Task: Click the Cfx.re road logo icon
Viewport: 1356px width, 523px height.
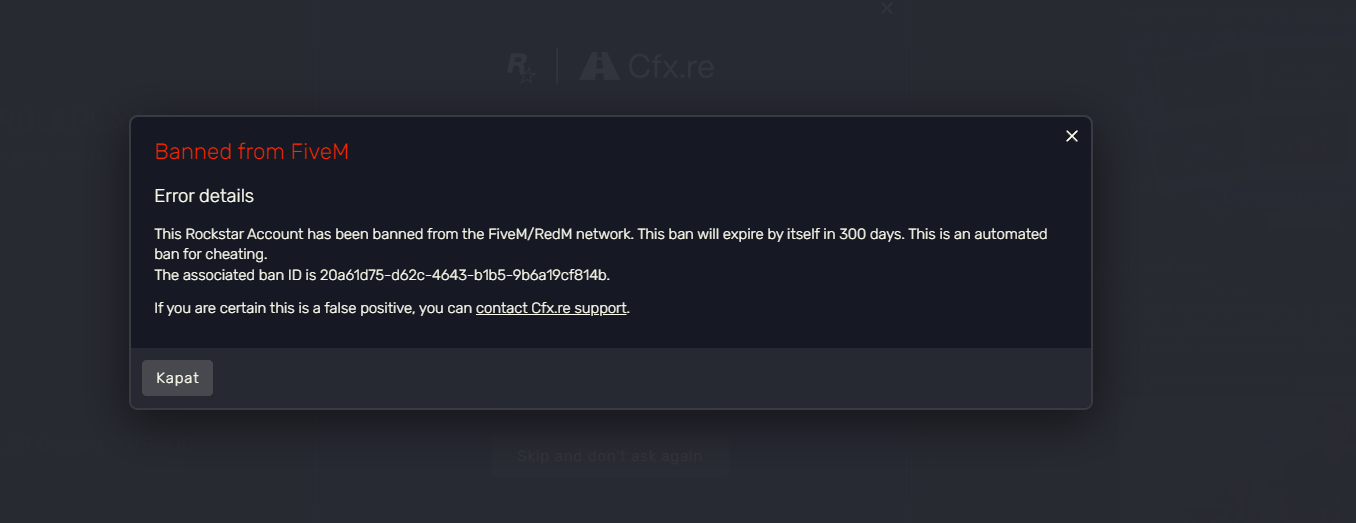Action: [599, 66]
